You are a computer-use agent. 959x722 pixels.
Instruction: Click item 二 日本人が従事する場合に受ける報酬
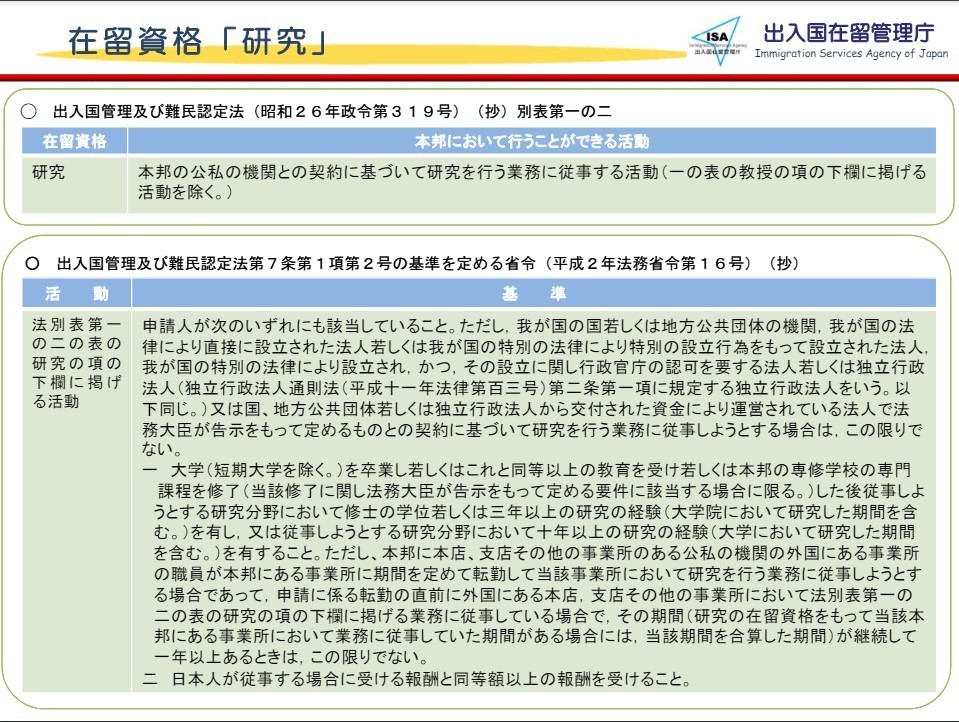417,679
